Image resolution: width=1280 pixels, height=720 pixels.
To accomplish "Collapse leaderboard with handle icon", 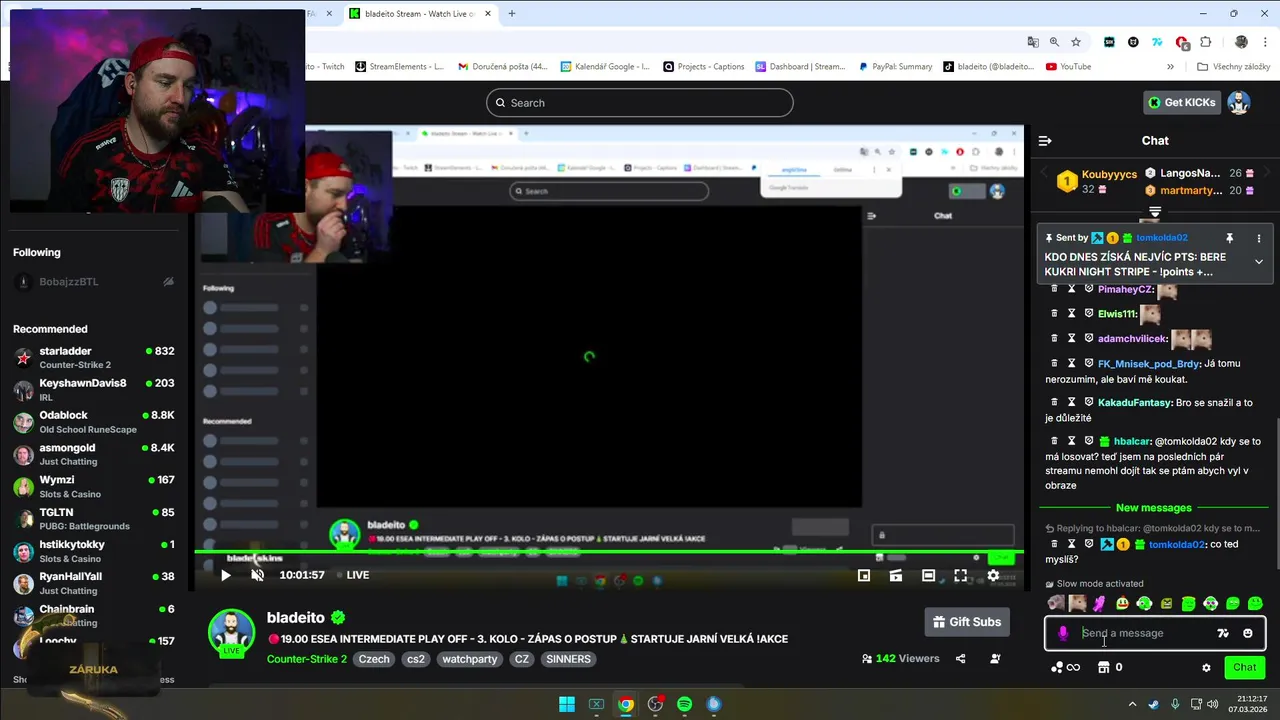I will click(1155, 212).
